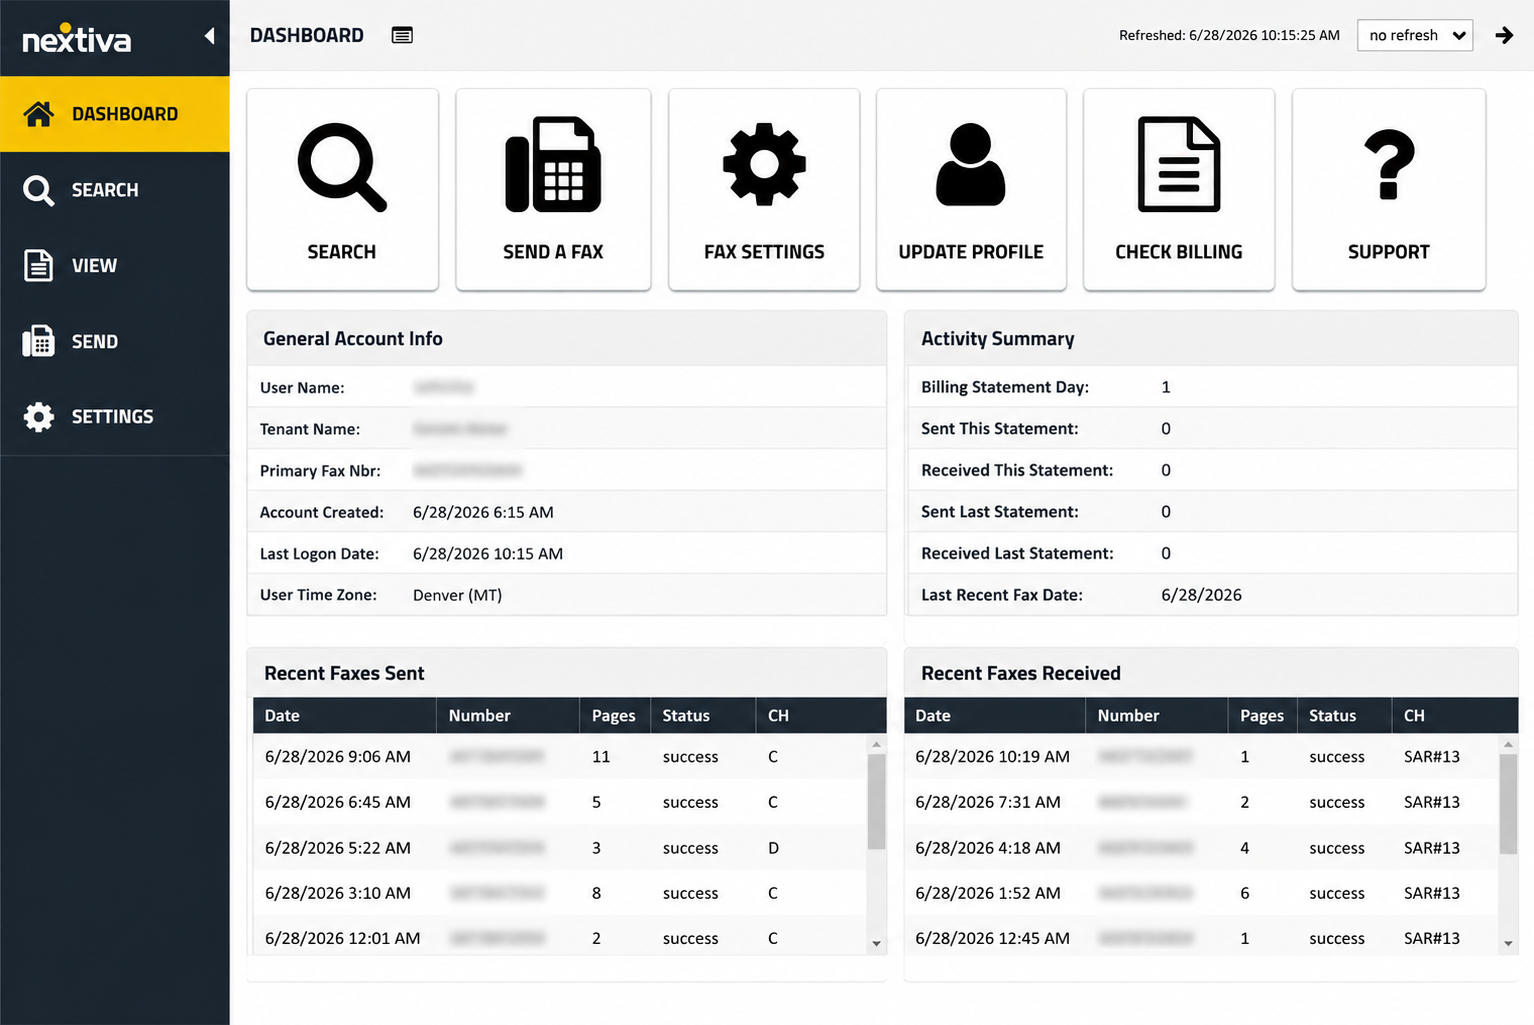Click the UPDATE PROFILE tile label
Screen dimensions: 1534x1025
pyautogui.click(x=971, y=252)
